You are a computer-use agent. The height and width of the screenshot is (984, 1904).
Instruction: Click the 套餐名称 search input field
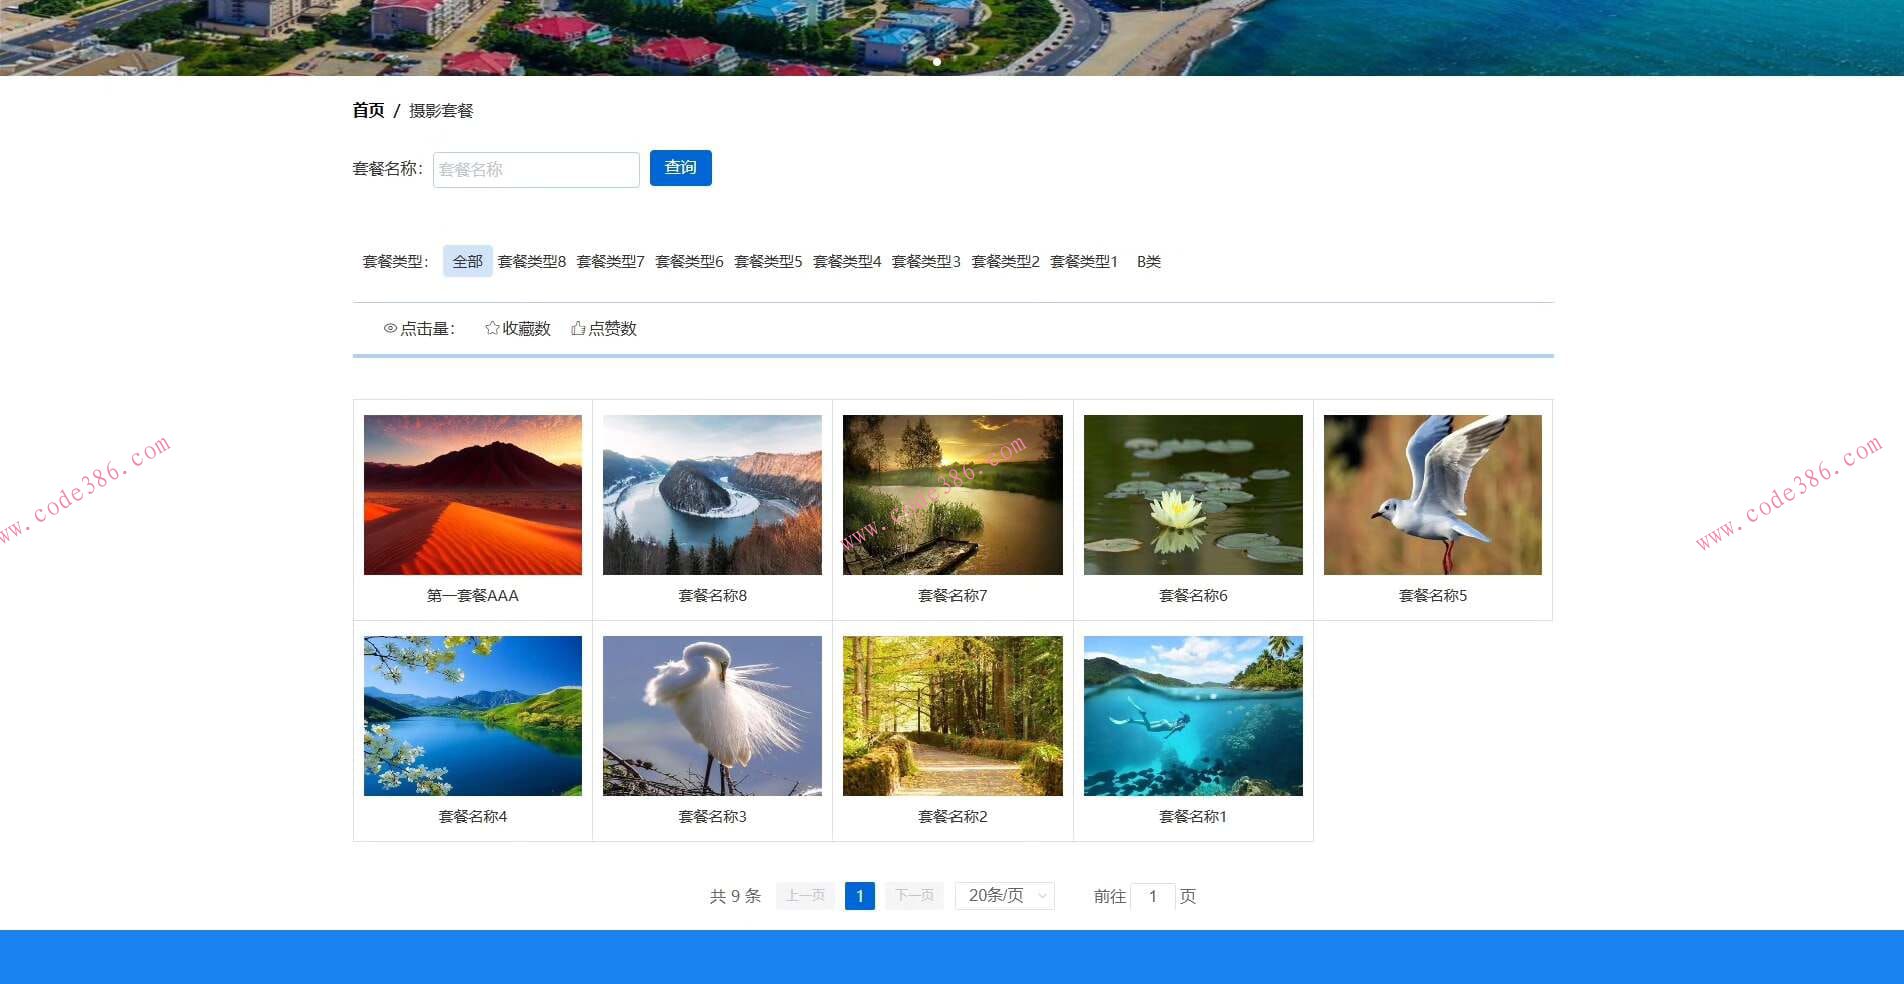coord(536,169)
